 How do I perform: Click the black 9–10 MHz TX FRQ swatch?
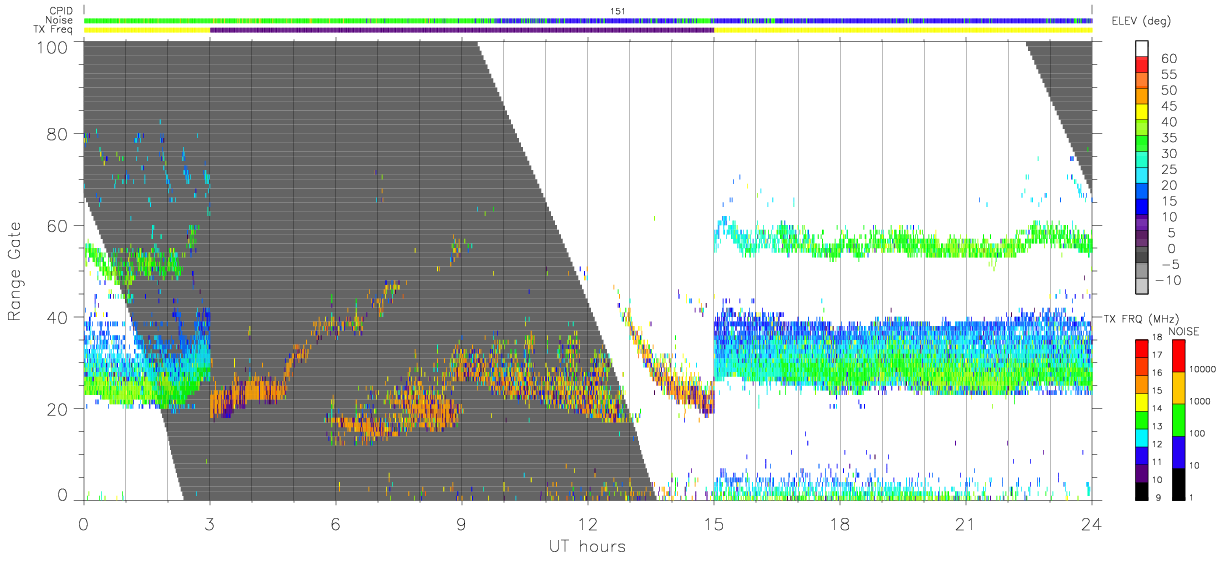(x=1143, y=491)
